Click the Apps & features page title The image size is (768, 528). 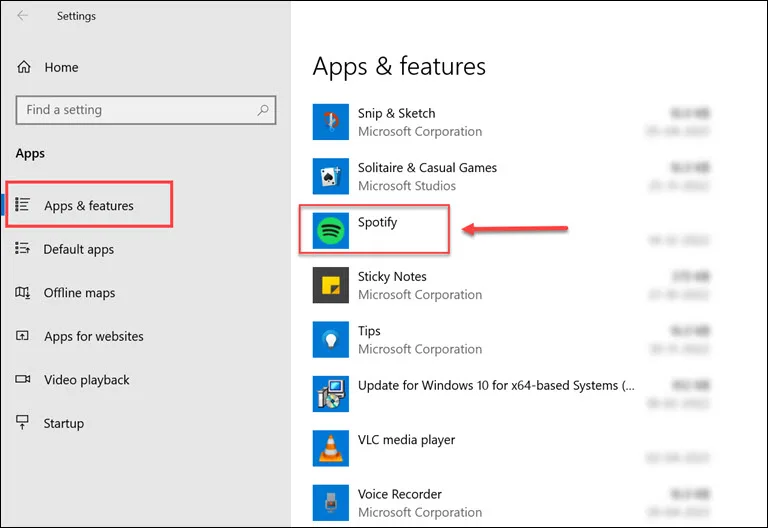pos(399,66)
